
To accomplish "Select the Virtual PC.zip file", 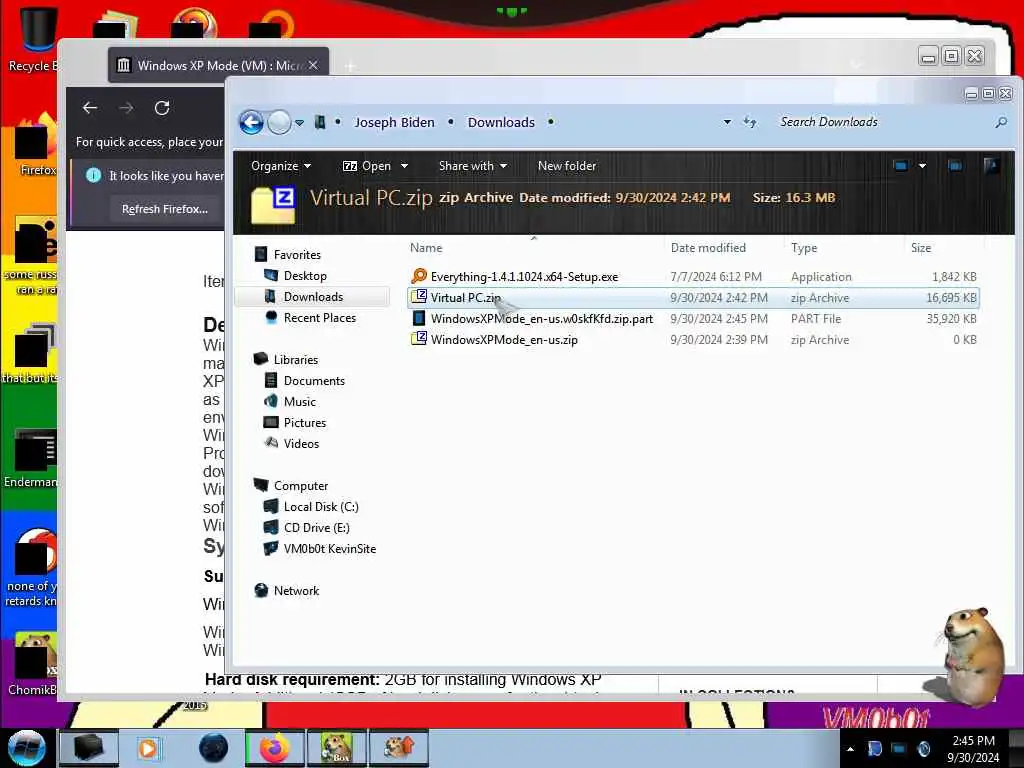I will (693, 298).
